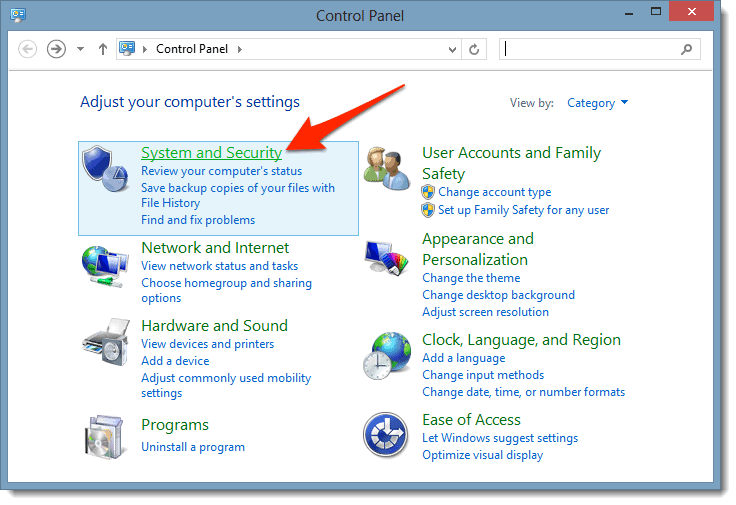Click the search magnifier icon

click(687, 49)
